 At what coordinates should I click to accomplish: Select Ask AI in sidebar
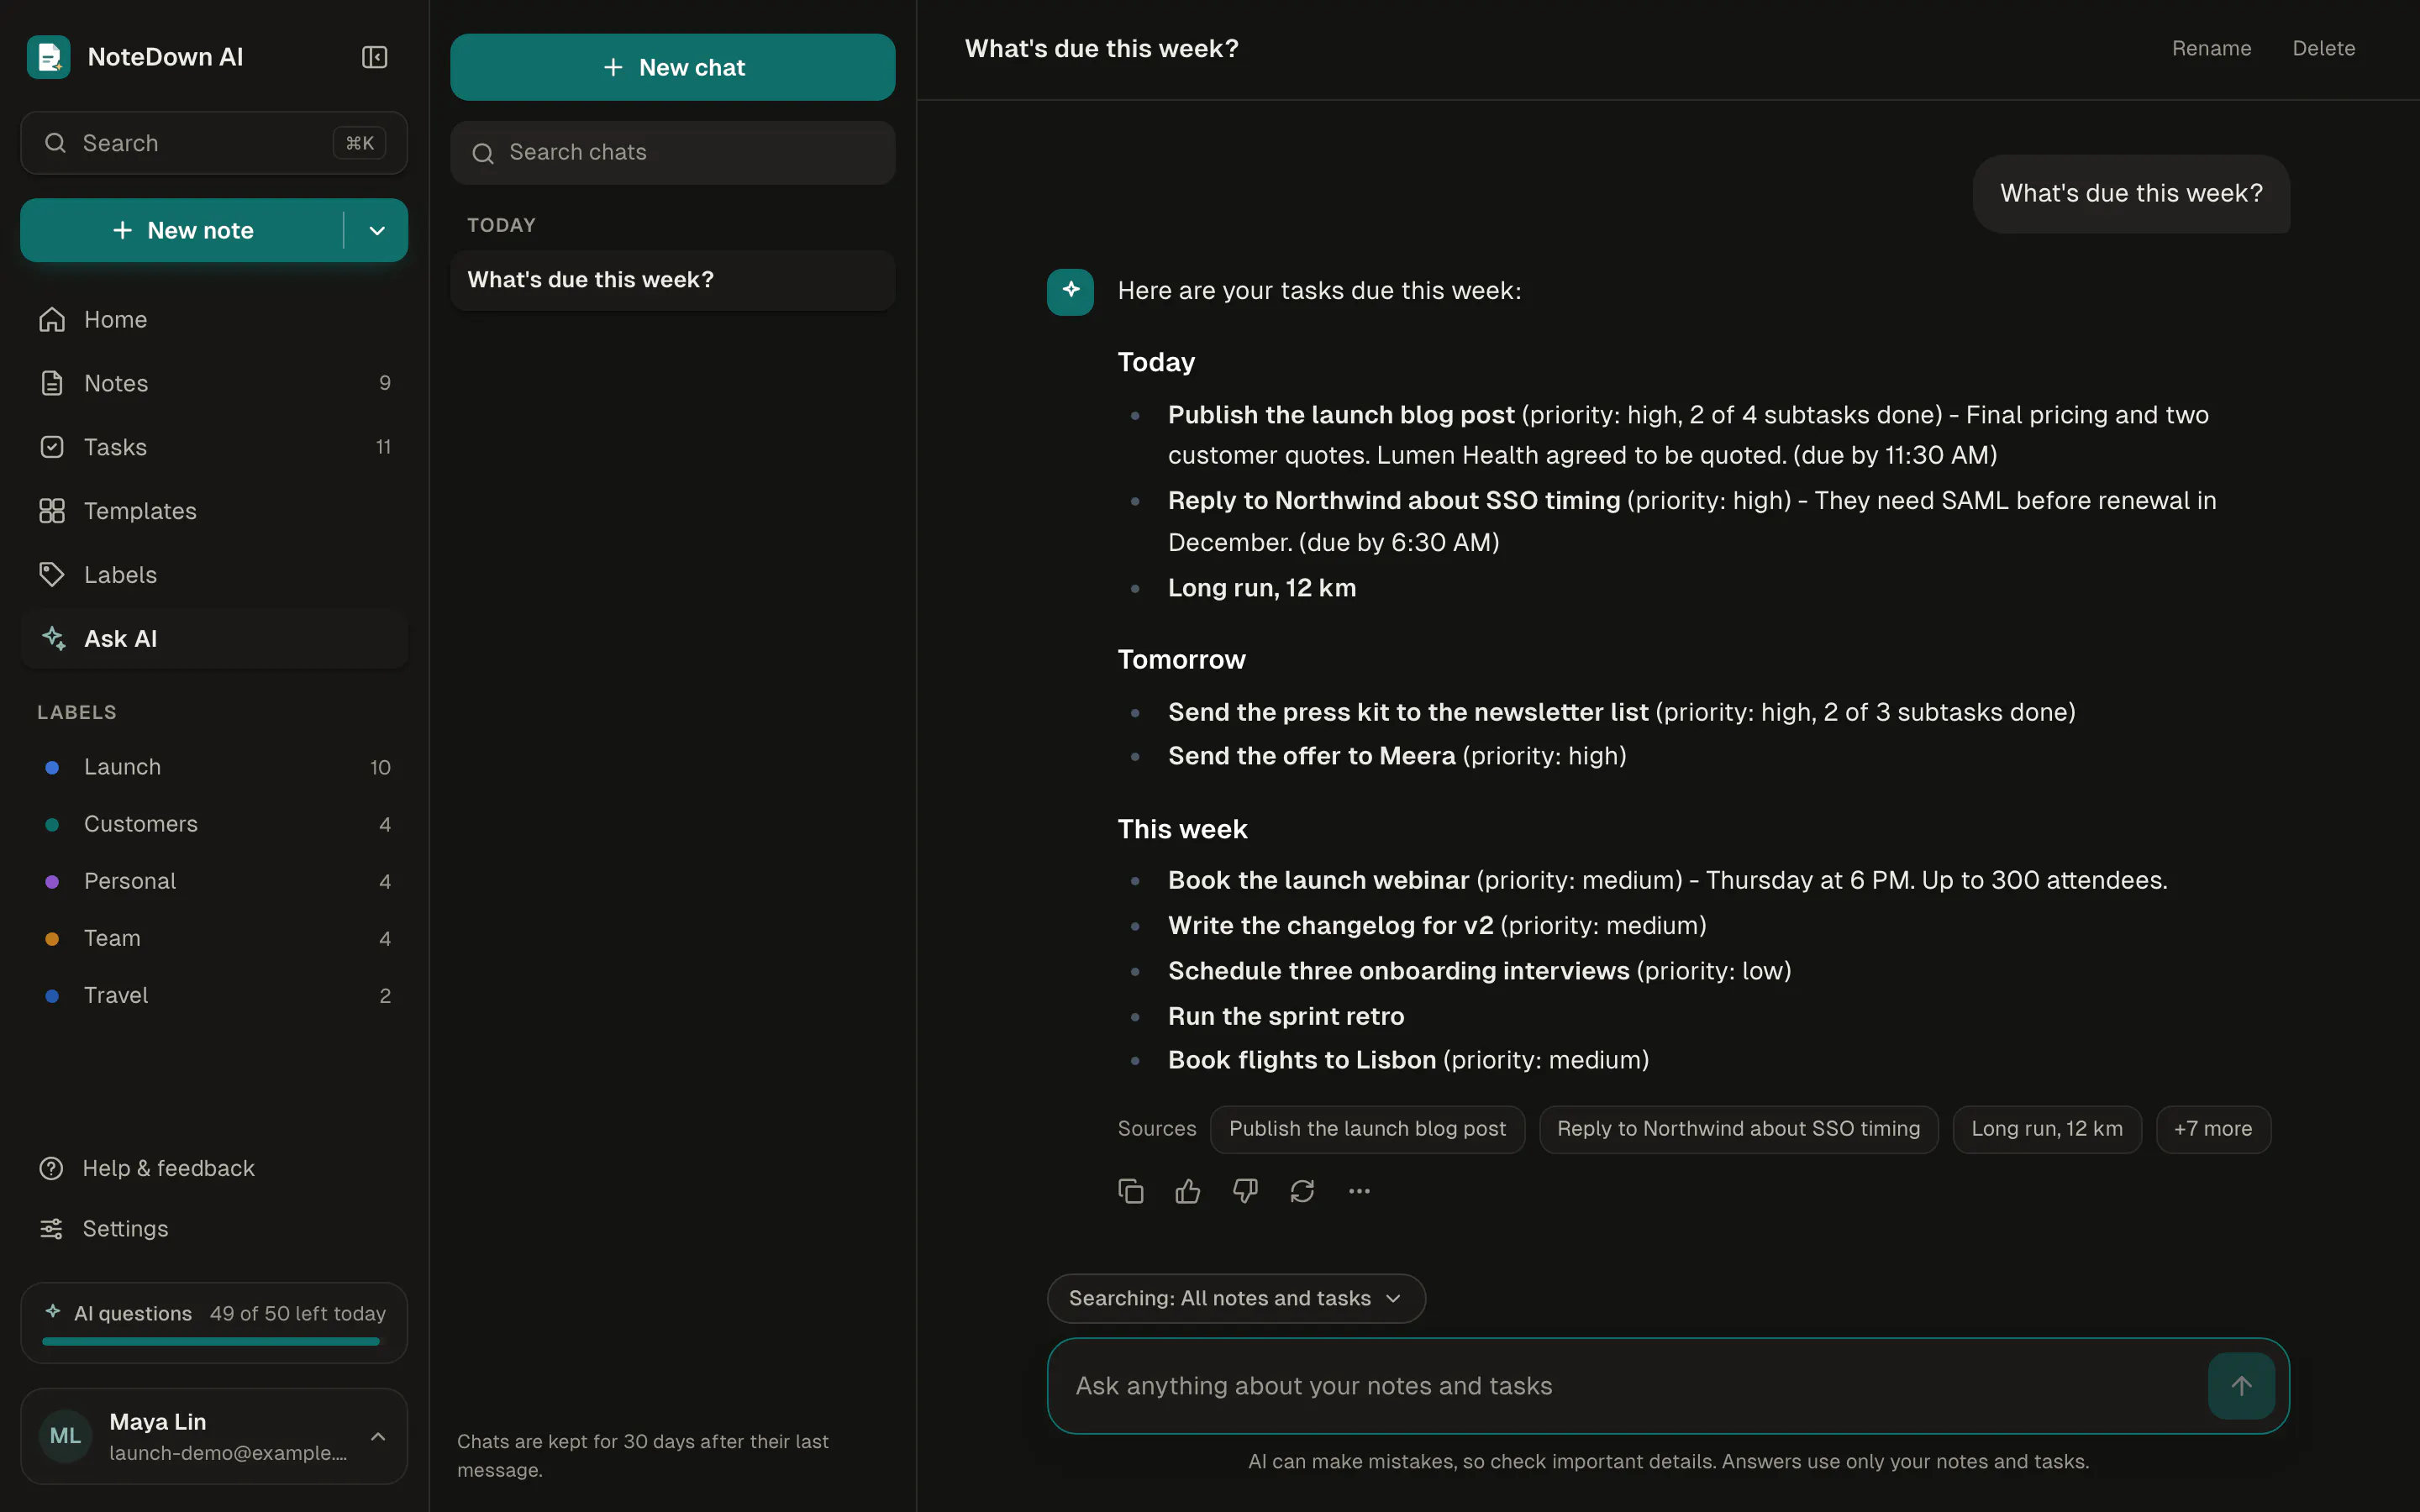[x=214, y=638]
